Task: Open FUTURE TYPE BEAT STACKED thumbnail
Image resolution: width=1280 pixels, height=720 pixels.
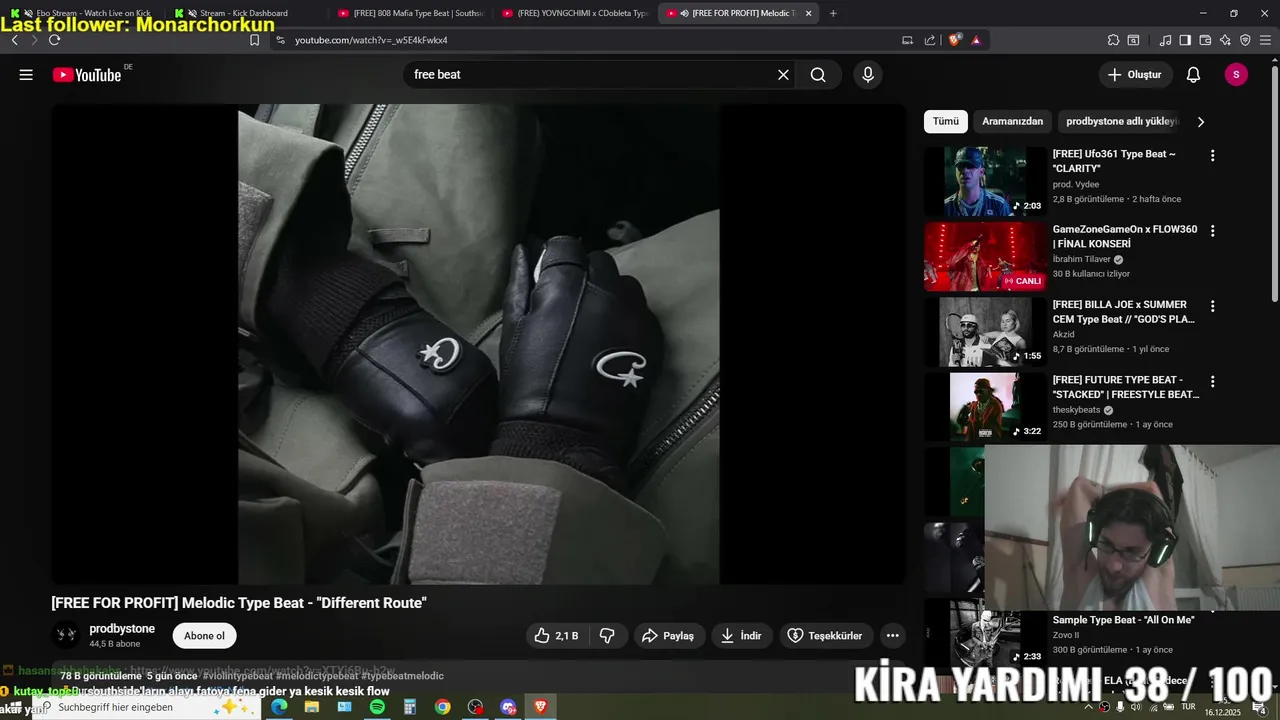Action: (984, 407)
